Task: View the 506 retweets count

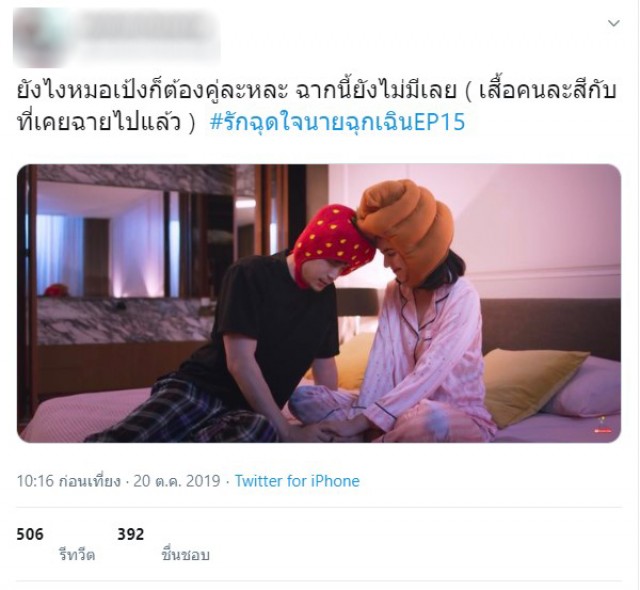Action: [30, 534]
